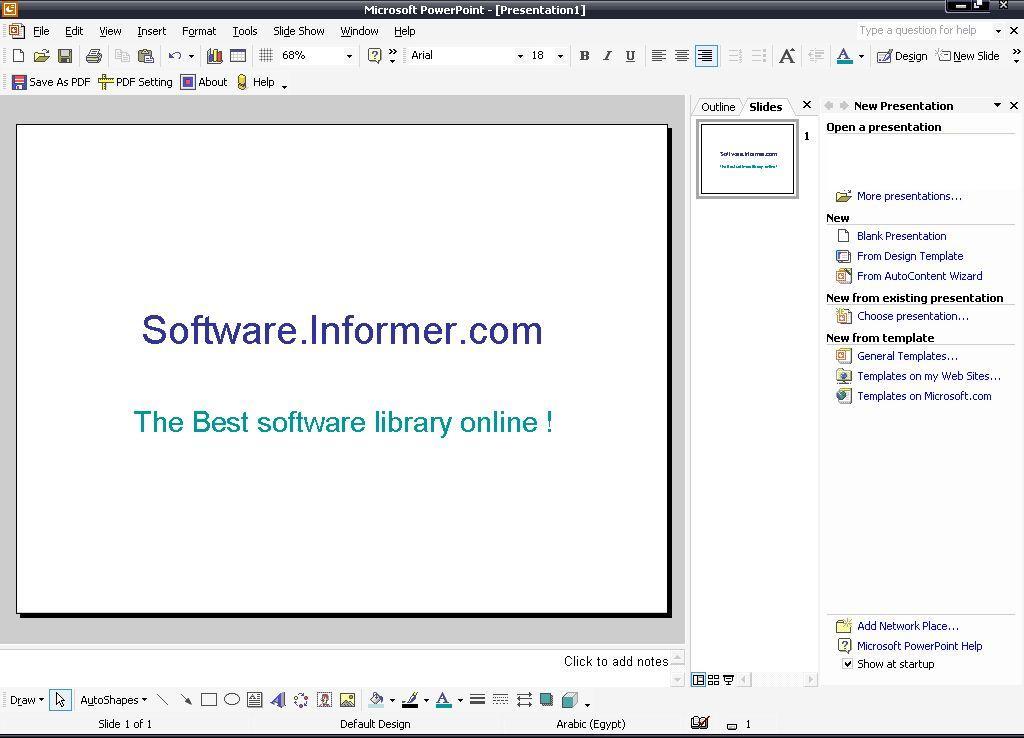This screenshot has height=738, width=1024.
Task: Insert WordArt from the drawing toolbar
Action: pyautogui.click(x=278, y=700)
